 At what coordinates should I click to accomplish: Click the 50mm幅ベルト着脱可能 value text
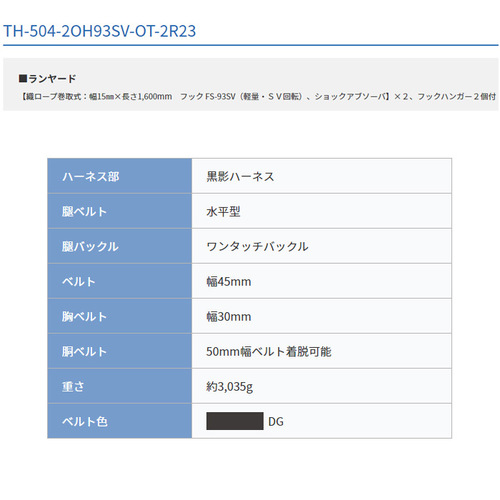[x=269, y=351]
